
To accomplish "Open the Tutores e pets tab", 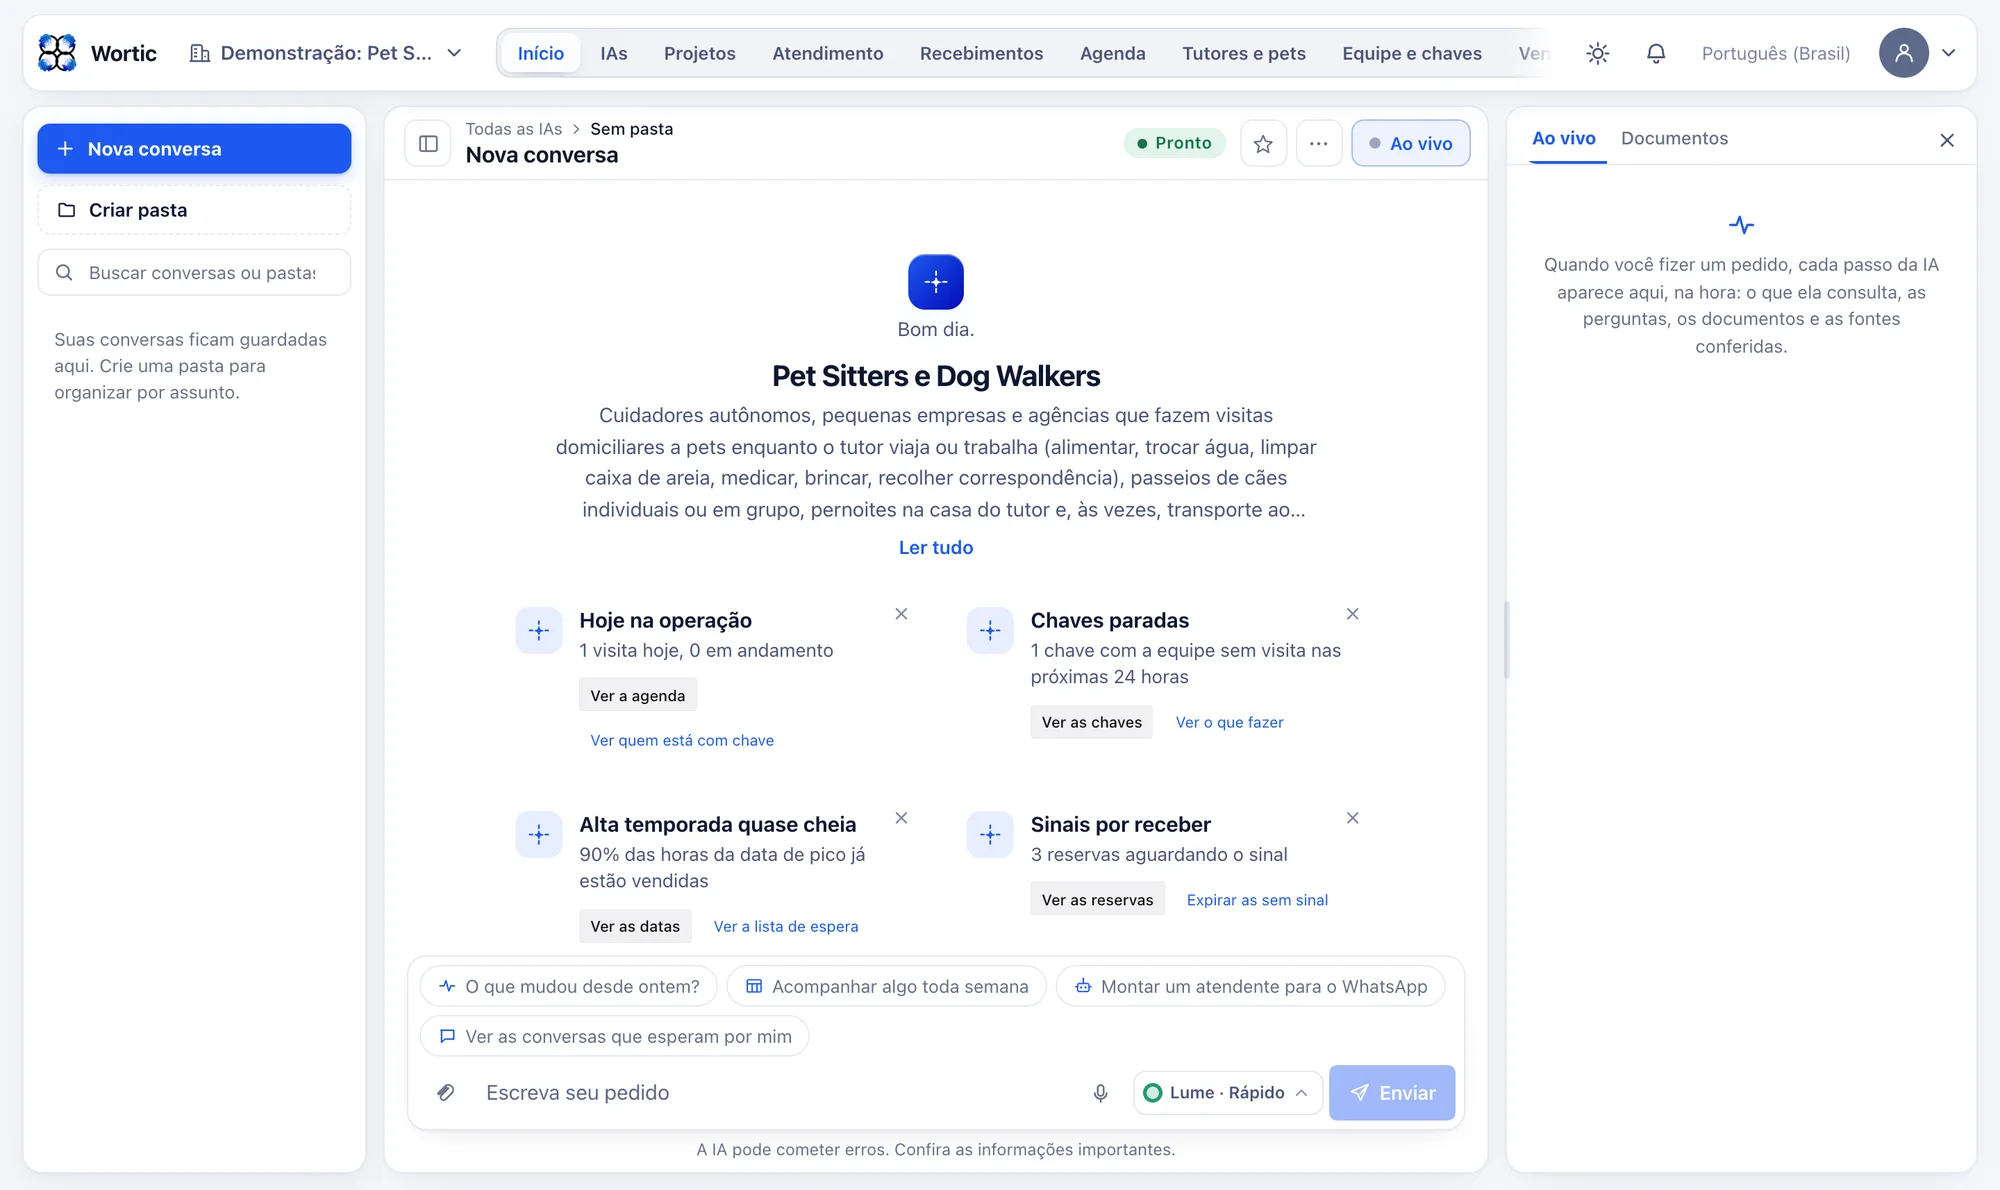I will 1244,53.
